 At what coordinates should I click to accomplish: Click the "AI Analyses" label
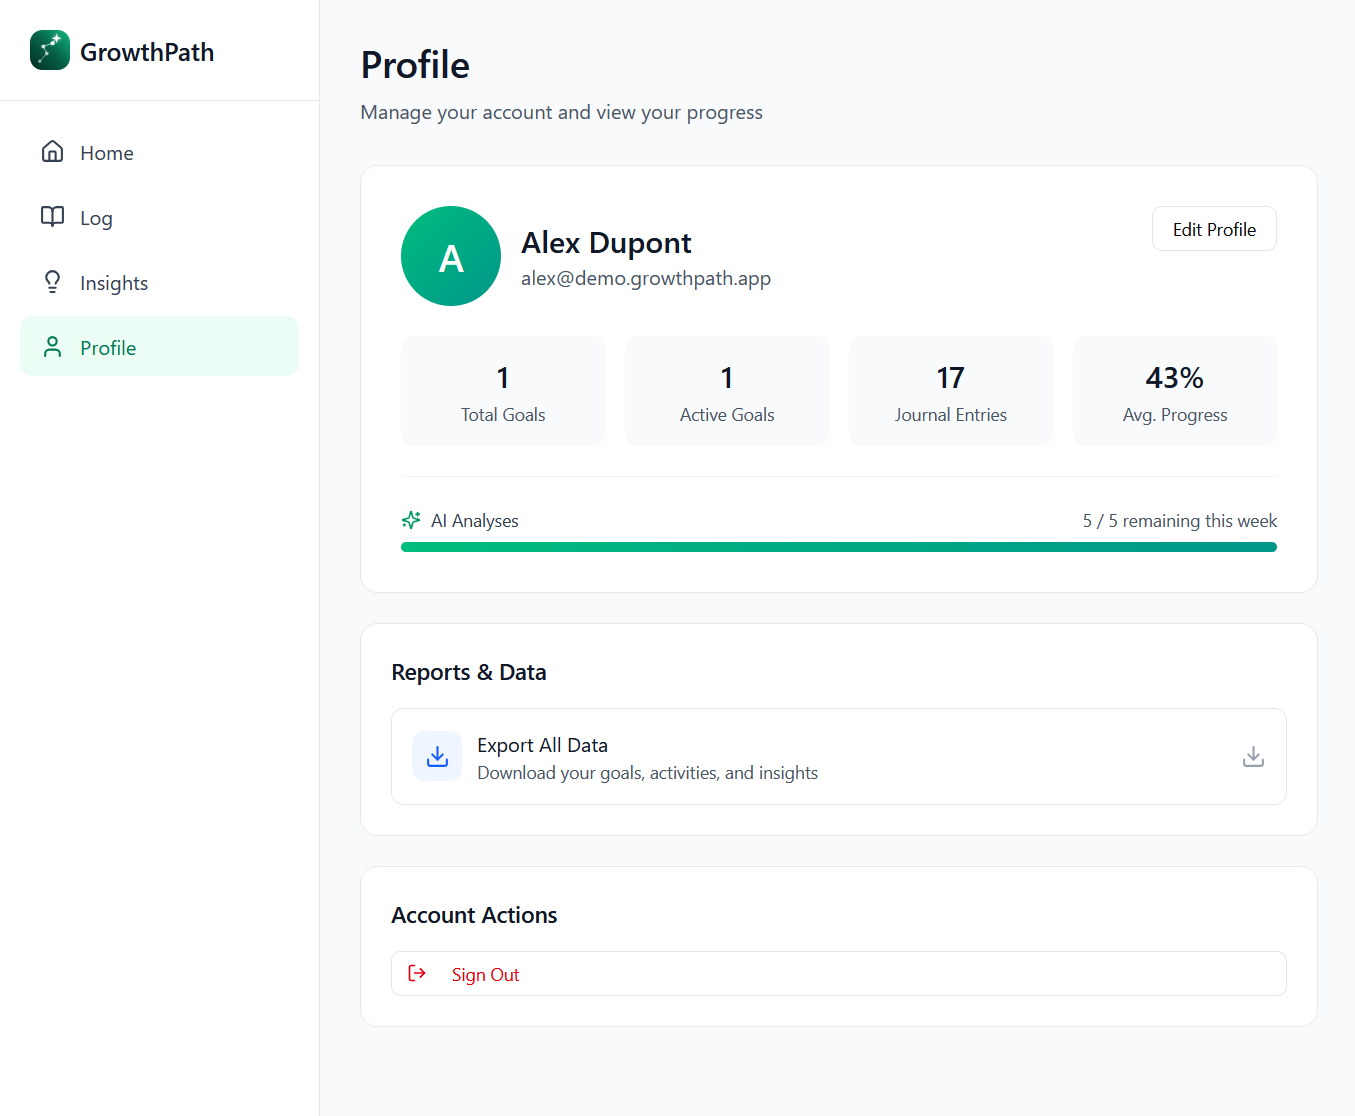point(475,521)
